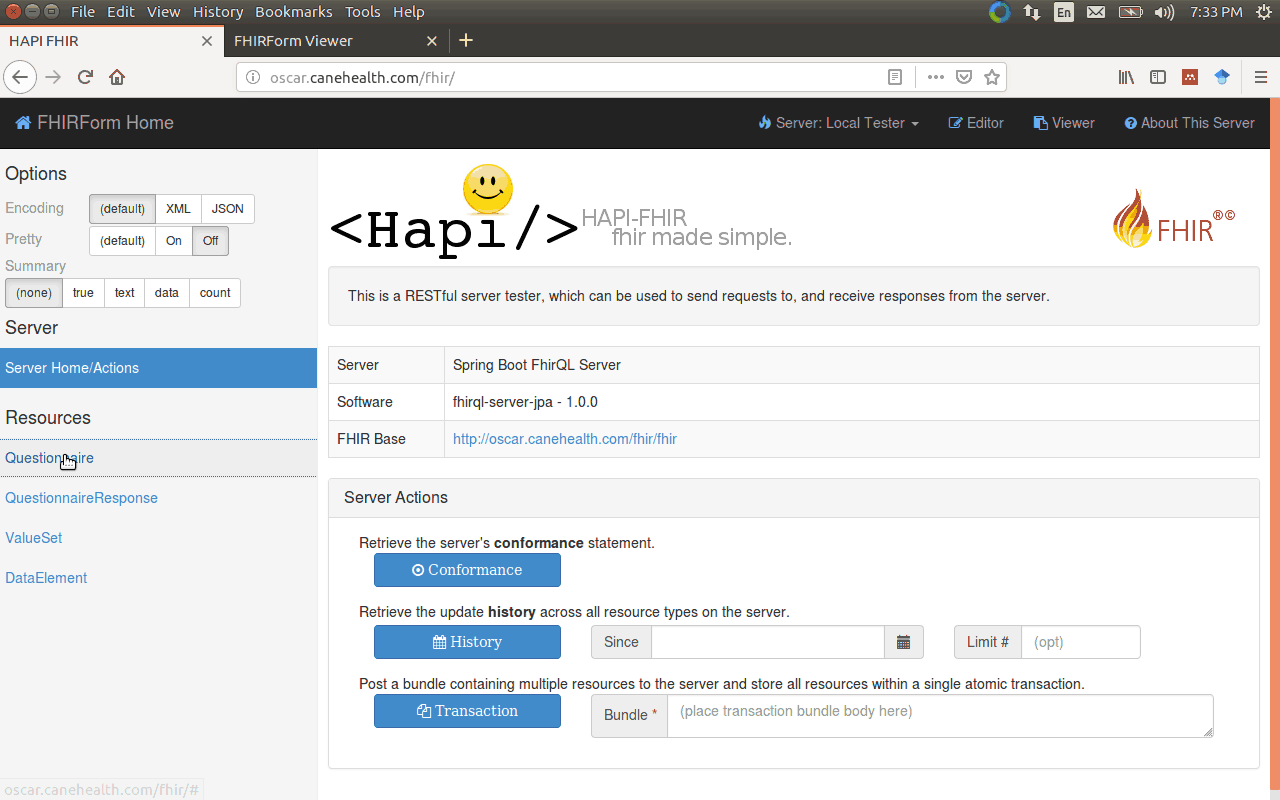This screenshot has width=1280, height=800.
Task: Set Encoding to (default)
Action: pyautogui.click(x=122, y=209)
